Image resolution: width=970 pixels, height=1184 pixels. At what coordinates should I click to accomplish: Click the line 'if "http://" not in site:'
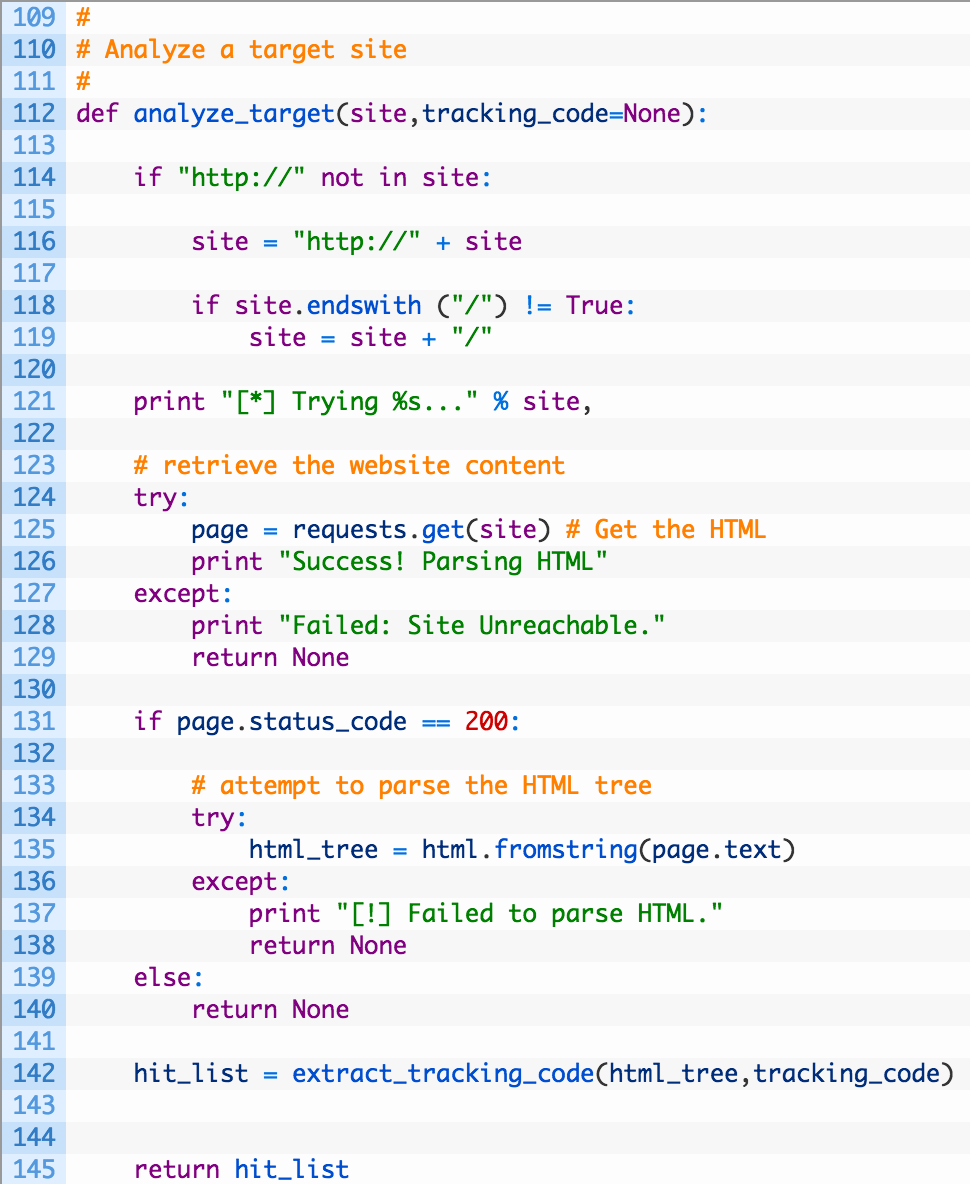313,177
